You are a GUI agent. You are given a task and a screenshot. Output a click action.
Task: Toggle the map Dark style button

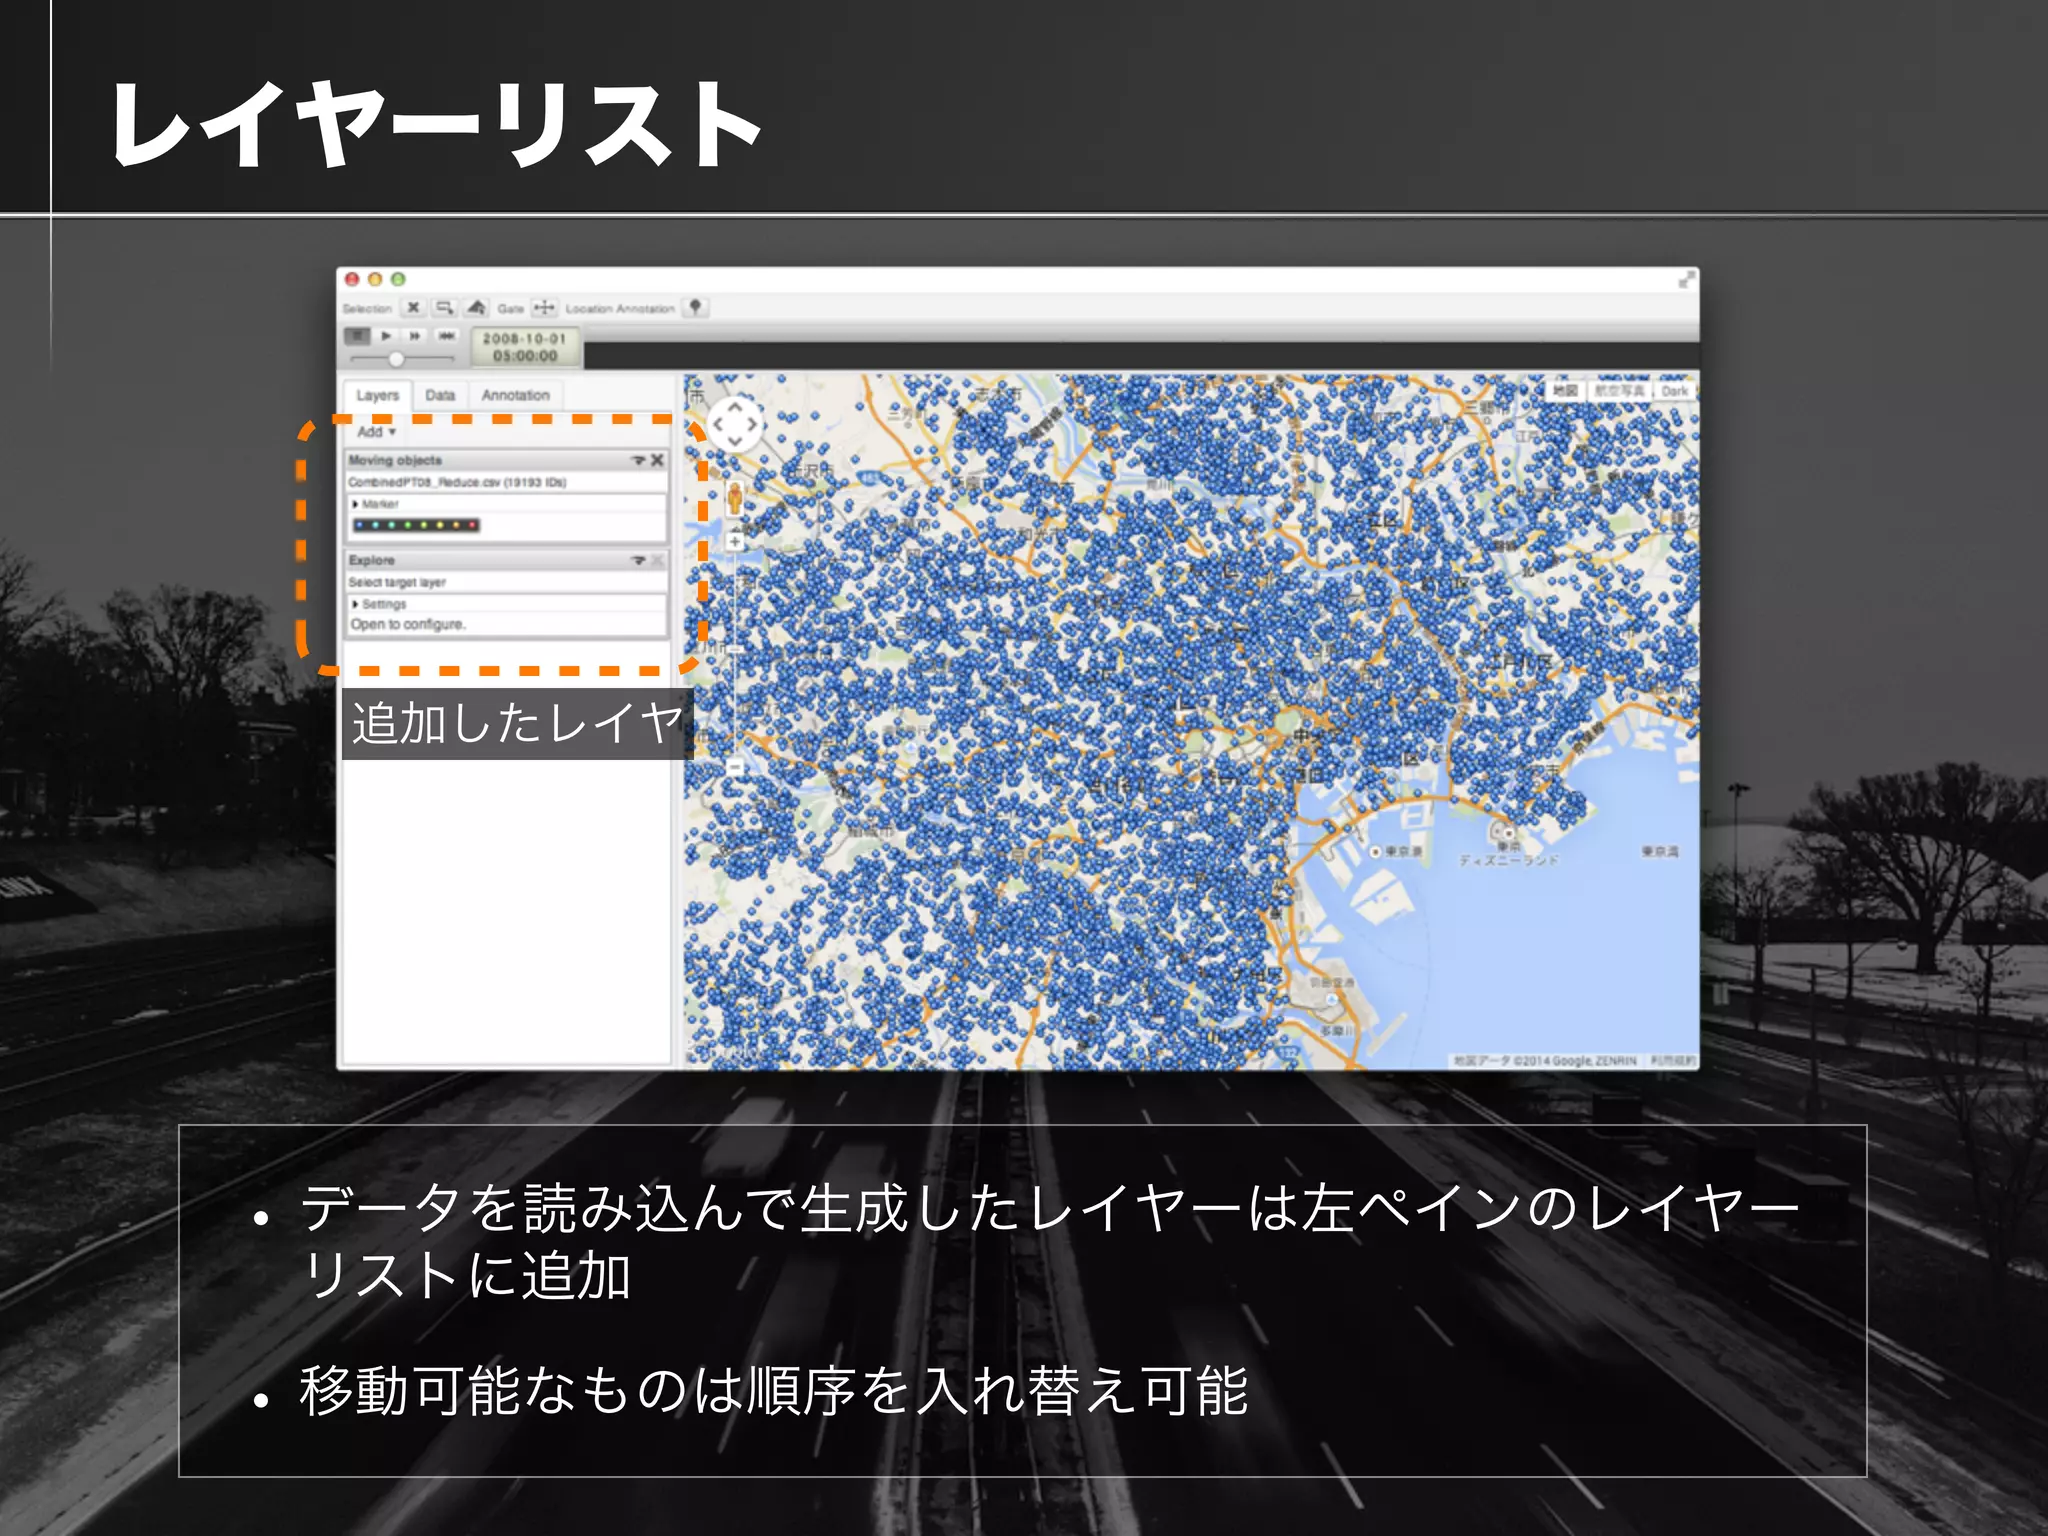point(1674,391)
